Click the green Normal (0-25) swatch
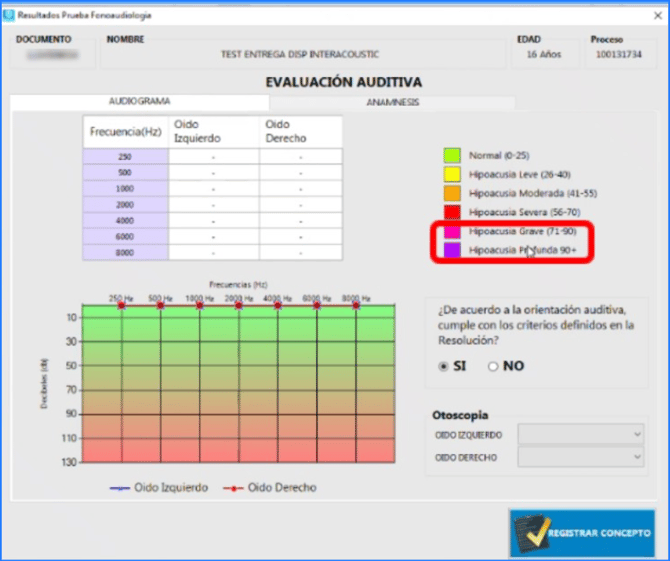 pyautogui.click(x=452, y=156)
